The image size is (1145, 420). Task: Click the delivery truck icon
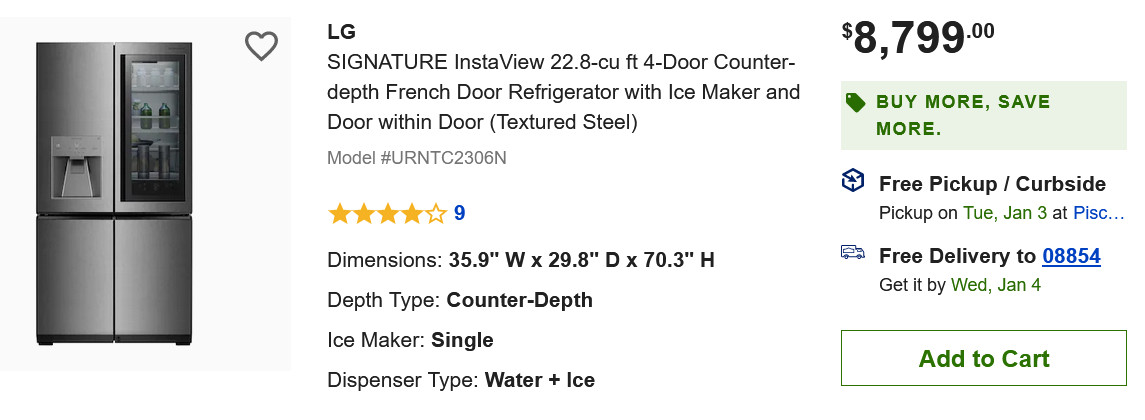click(x=852, y=253)
